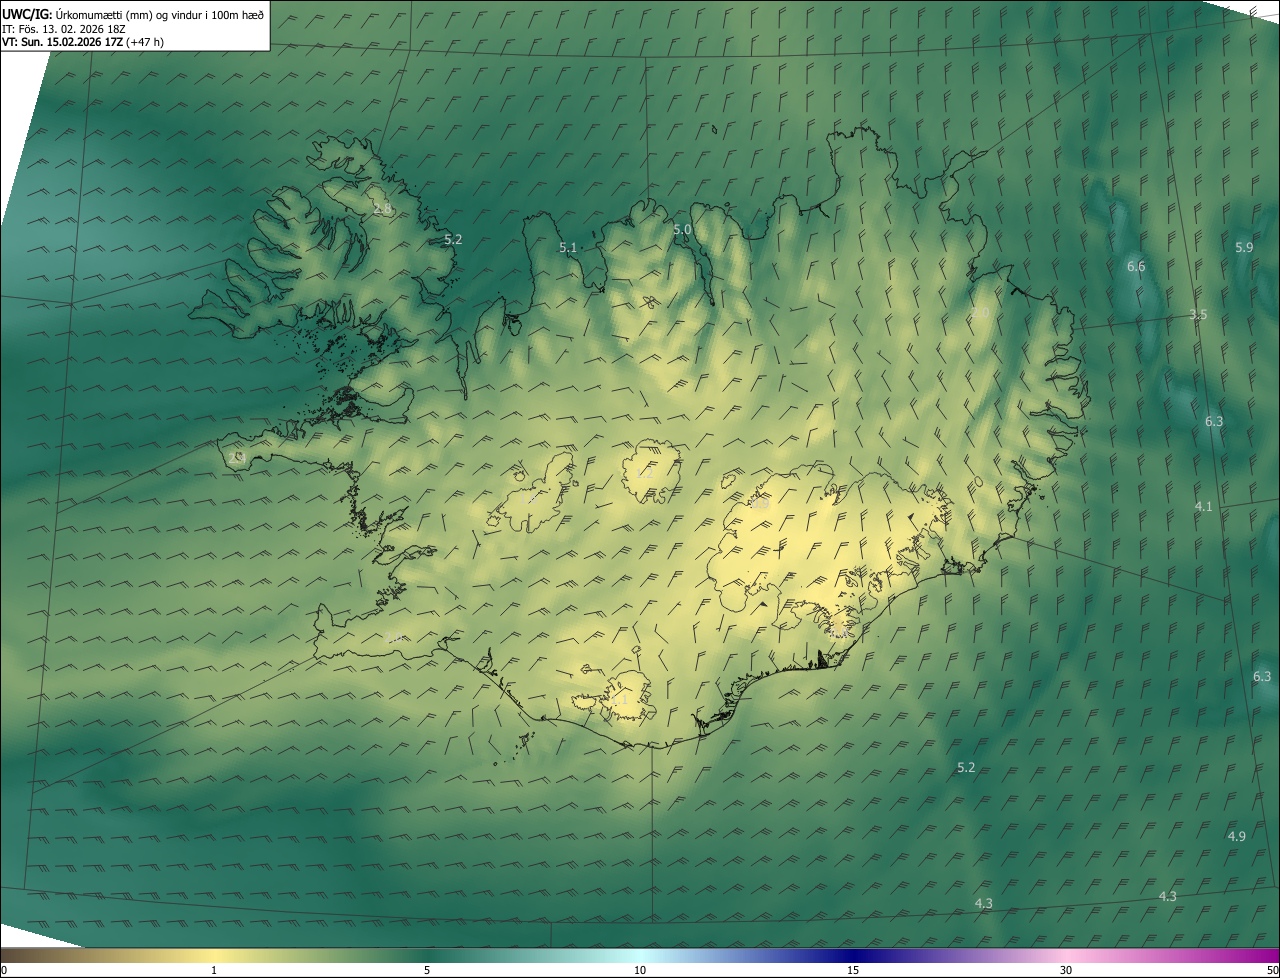Click the 3.5 value on the grid line

coord(1198,314)
